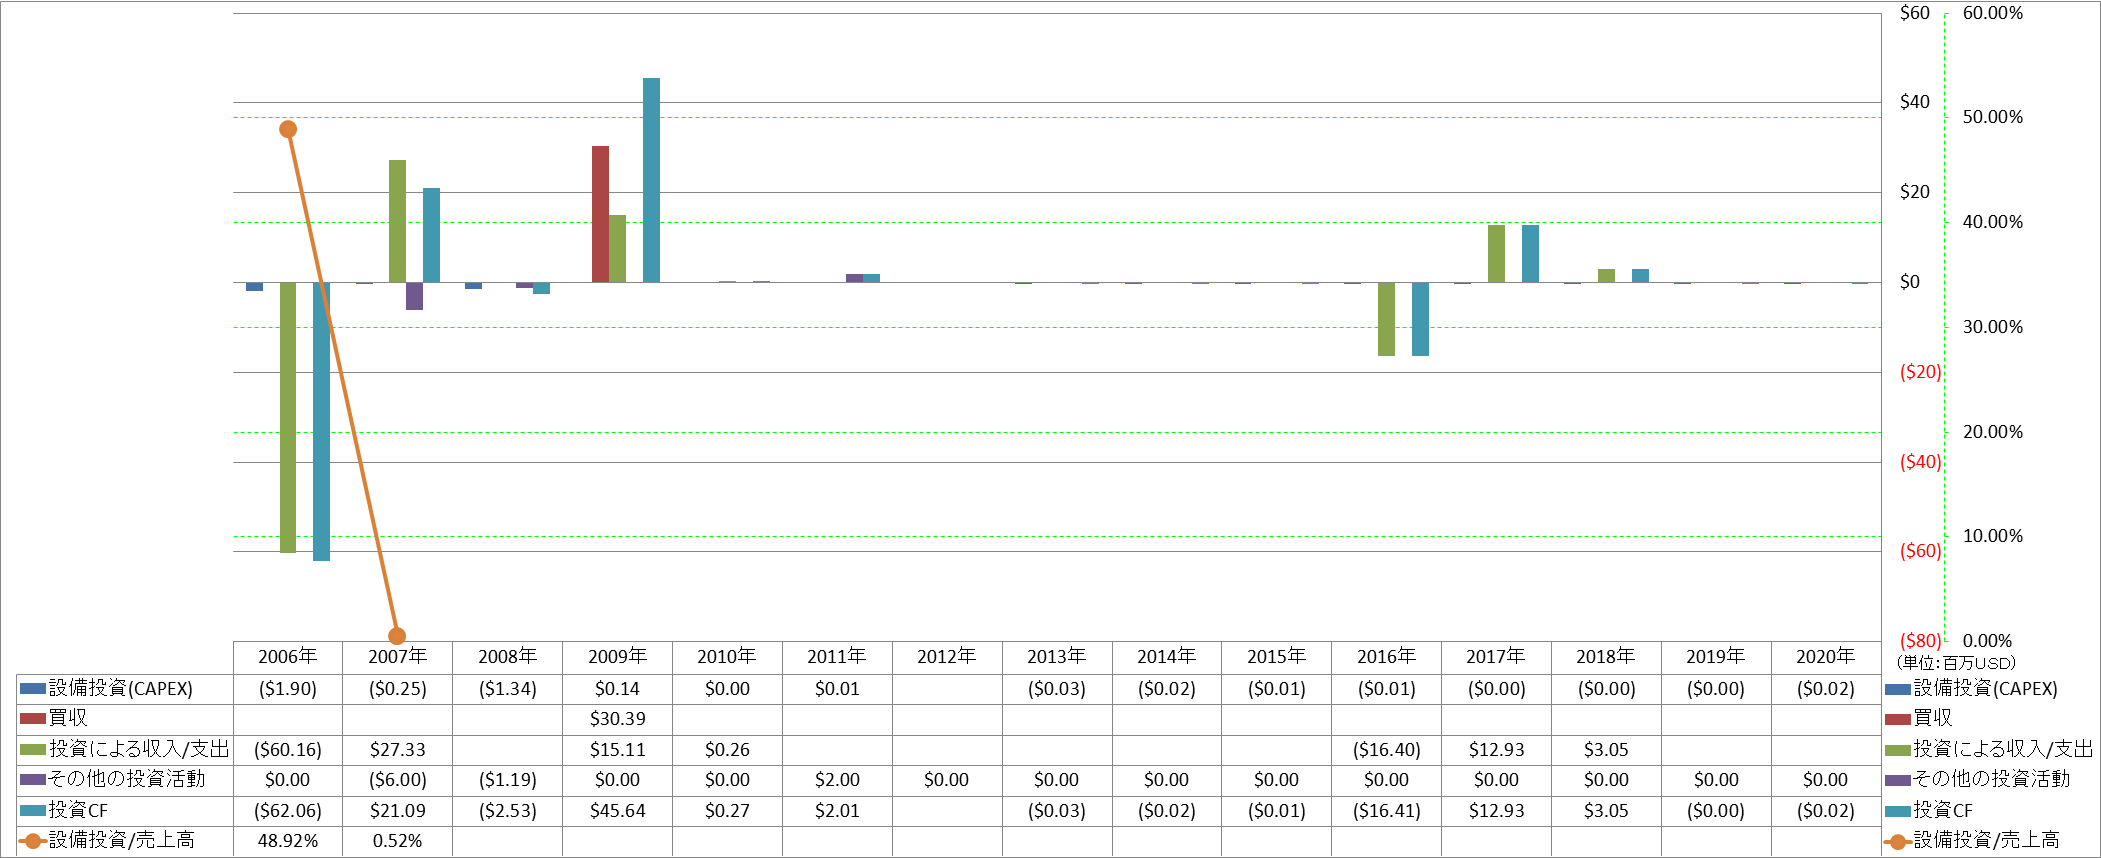Select the ($60.16) cell
Viewport: 2101px width, 858px height.
pyautogui.click(x=288, y=750)
